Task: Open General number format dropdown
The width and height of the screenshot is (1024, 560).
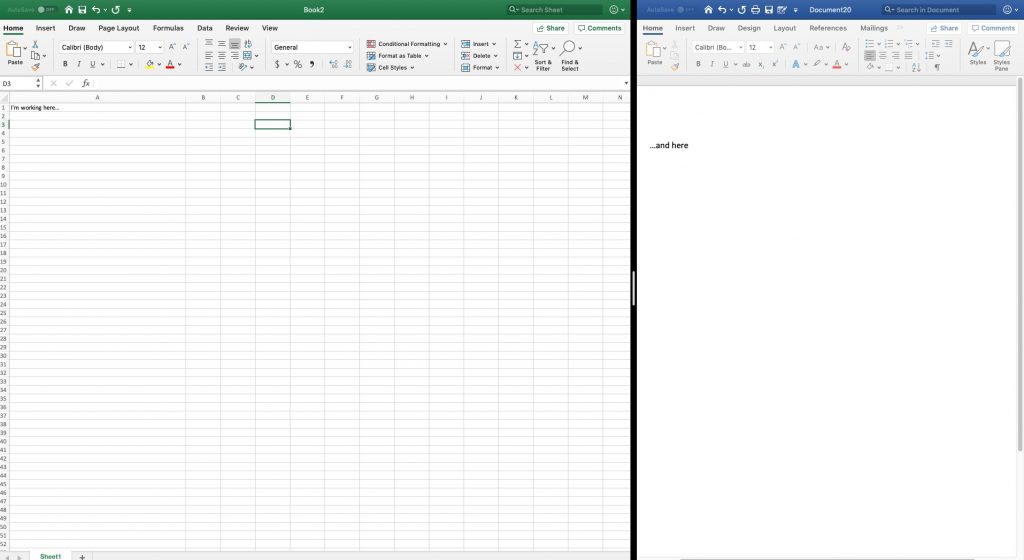Action: 312,47
